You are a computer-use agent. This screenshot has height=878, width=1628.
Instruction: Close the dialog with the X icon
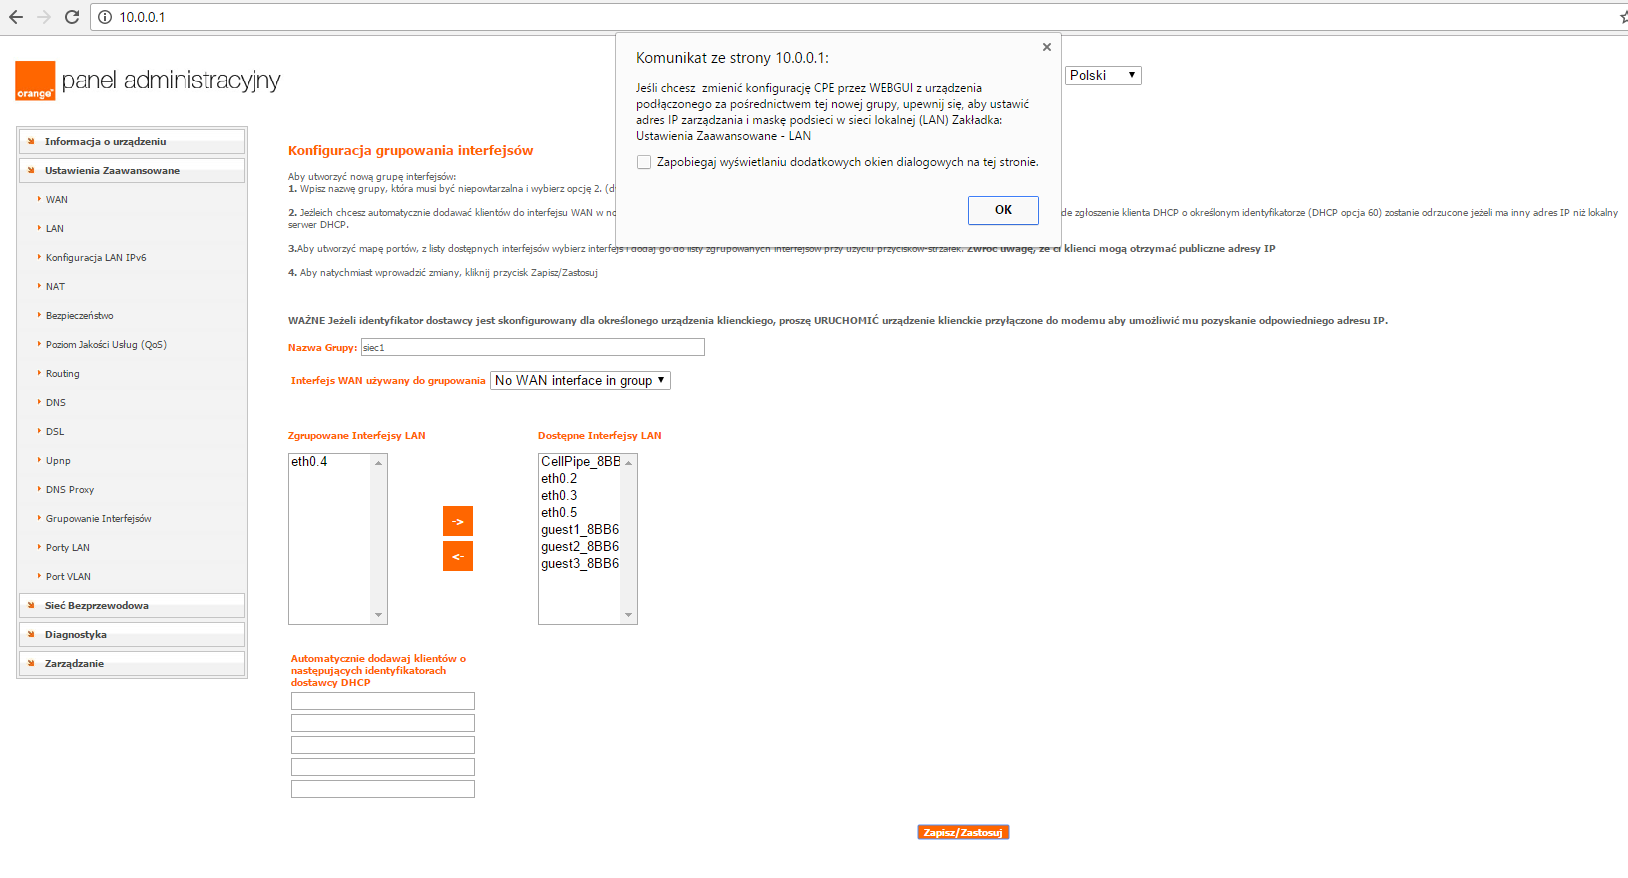1047,47
